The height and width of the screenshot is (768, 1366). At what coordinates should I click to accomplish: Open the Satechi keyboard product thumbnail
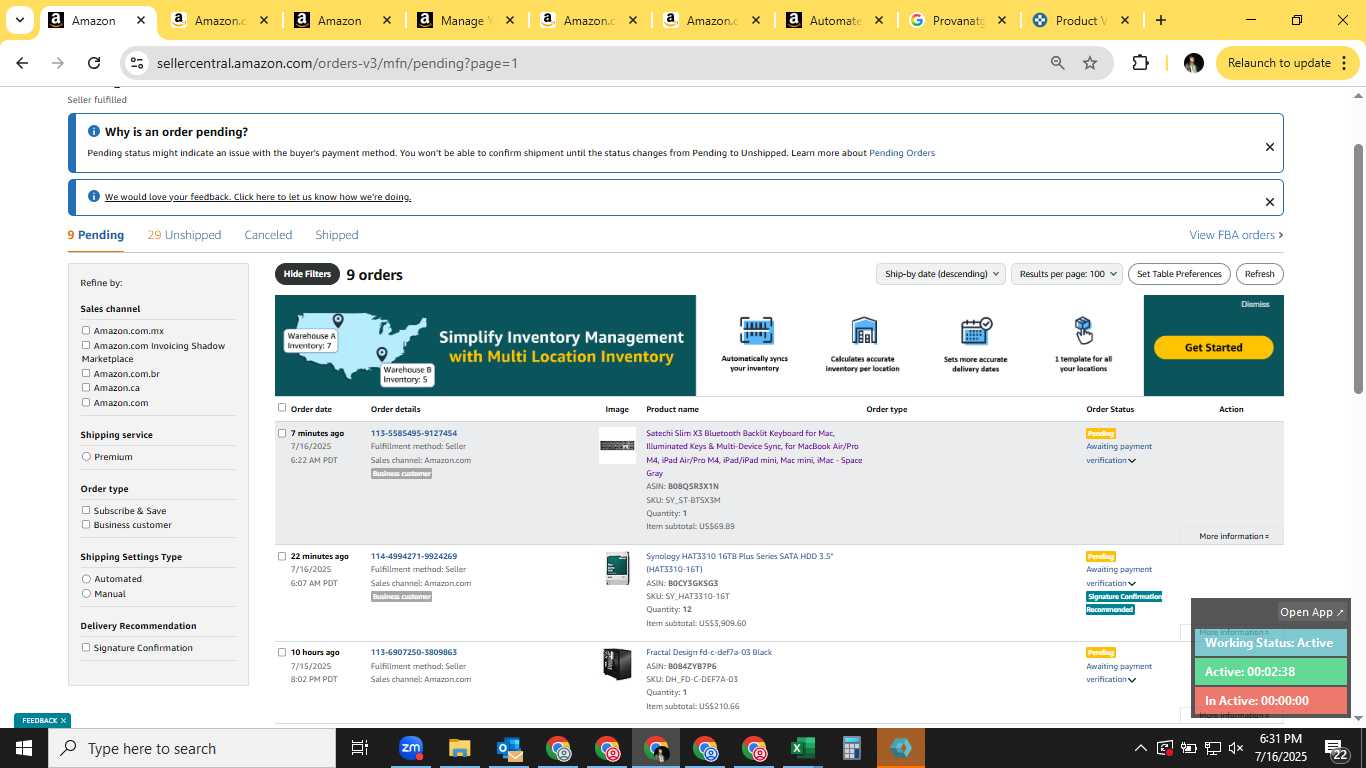617,445
